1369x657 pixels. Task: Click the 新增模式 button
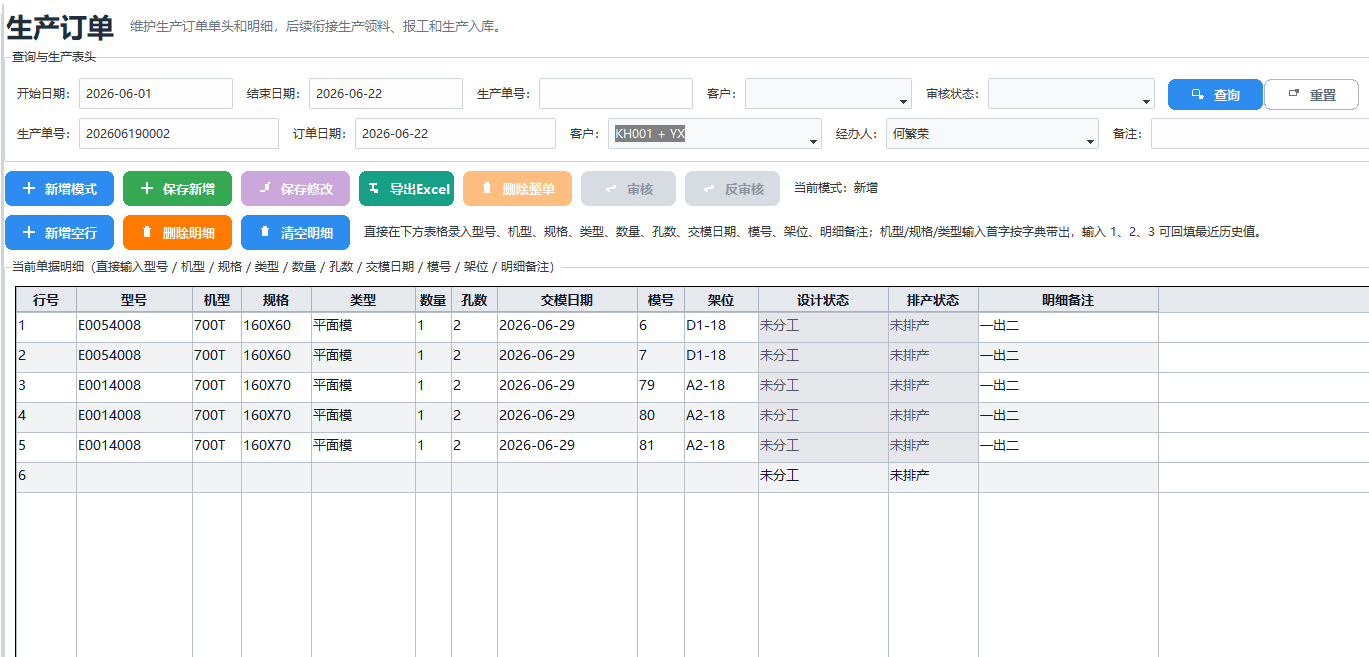tap(59, 188)
